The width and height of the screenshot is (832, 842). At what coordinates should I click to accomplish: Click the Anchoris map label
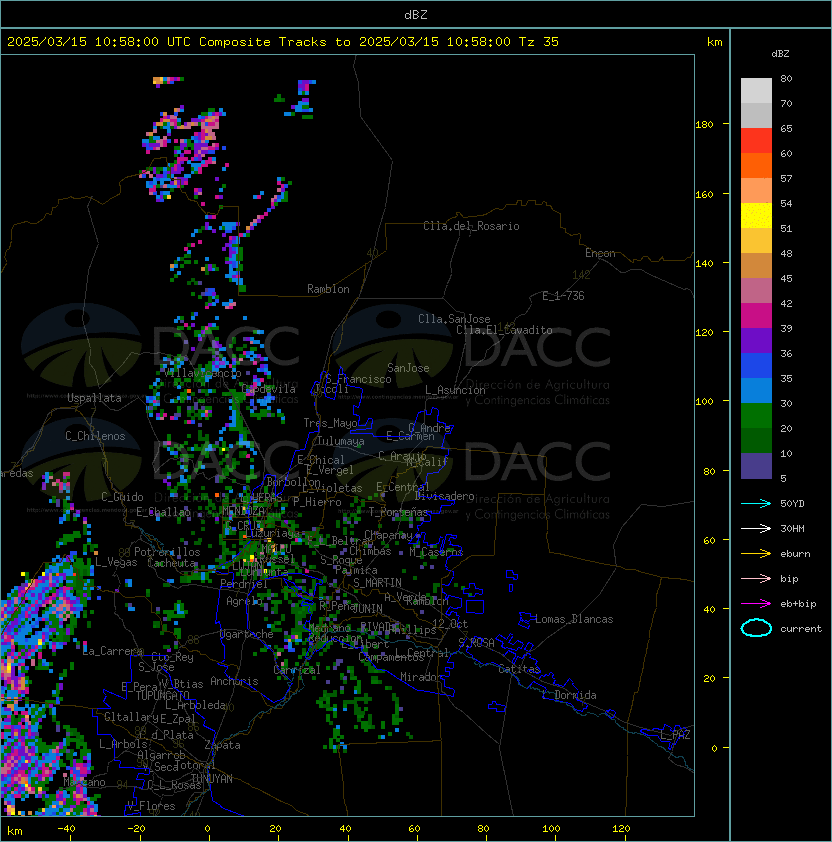point(234,681)
